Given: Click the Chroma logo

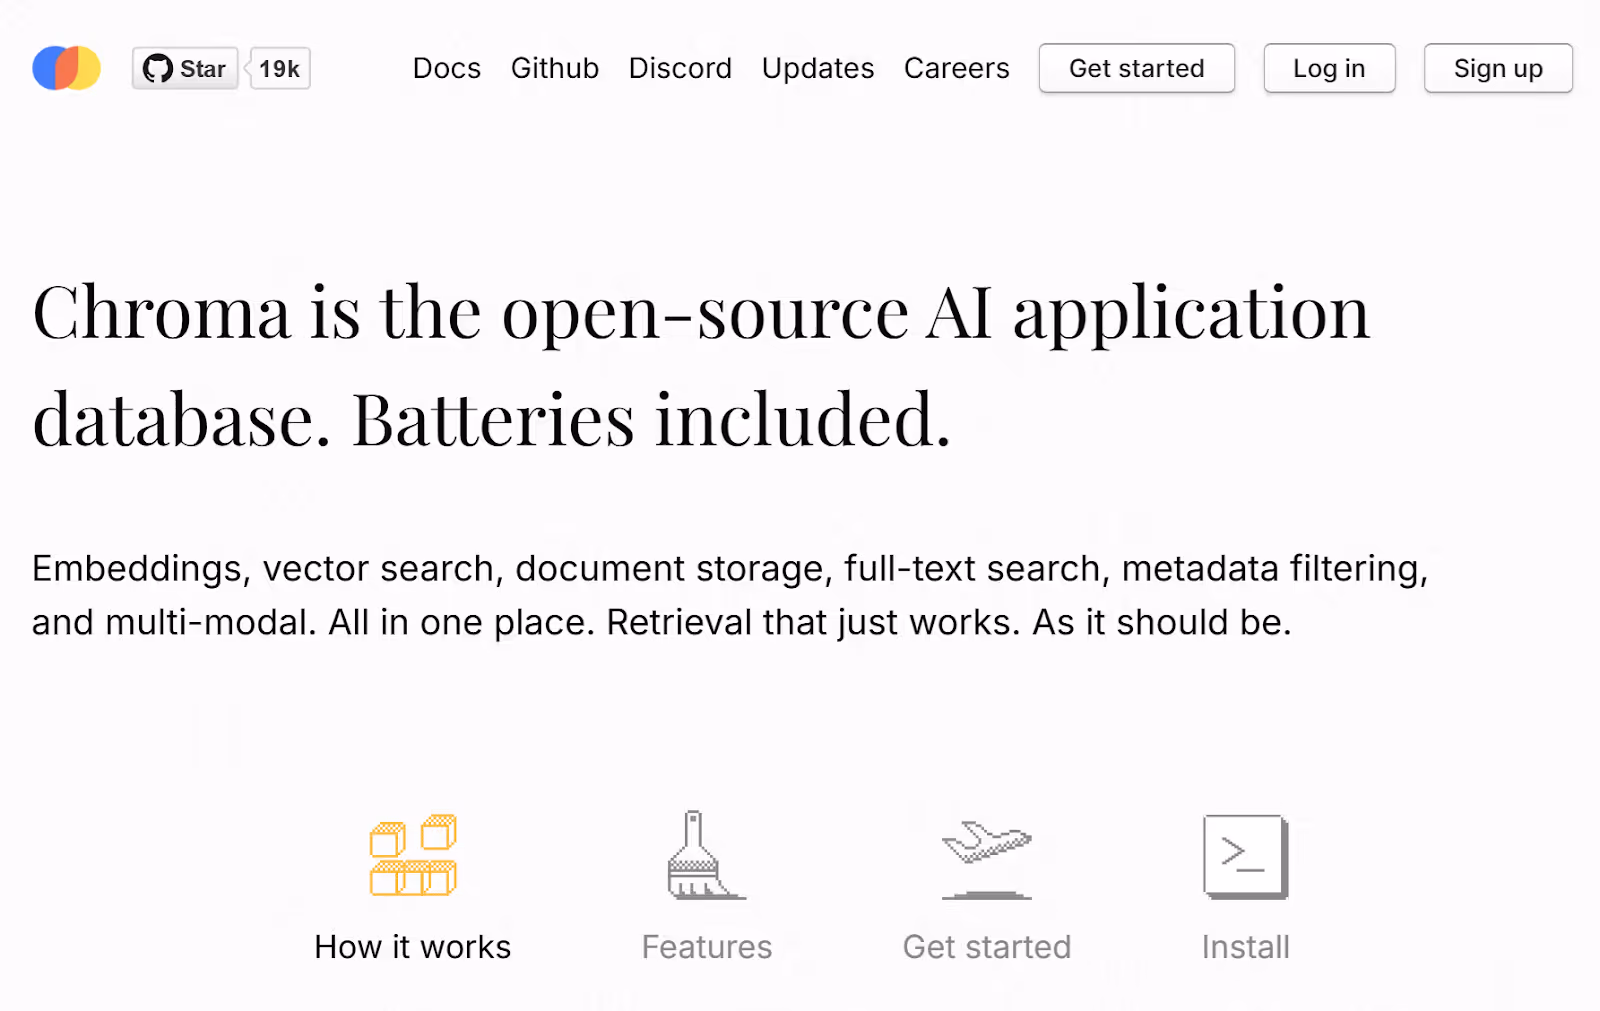Looking at the screenshot, I should pos(66,68).
